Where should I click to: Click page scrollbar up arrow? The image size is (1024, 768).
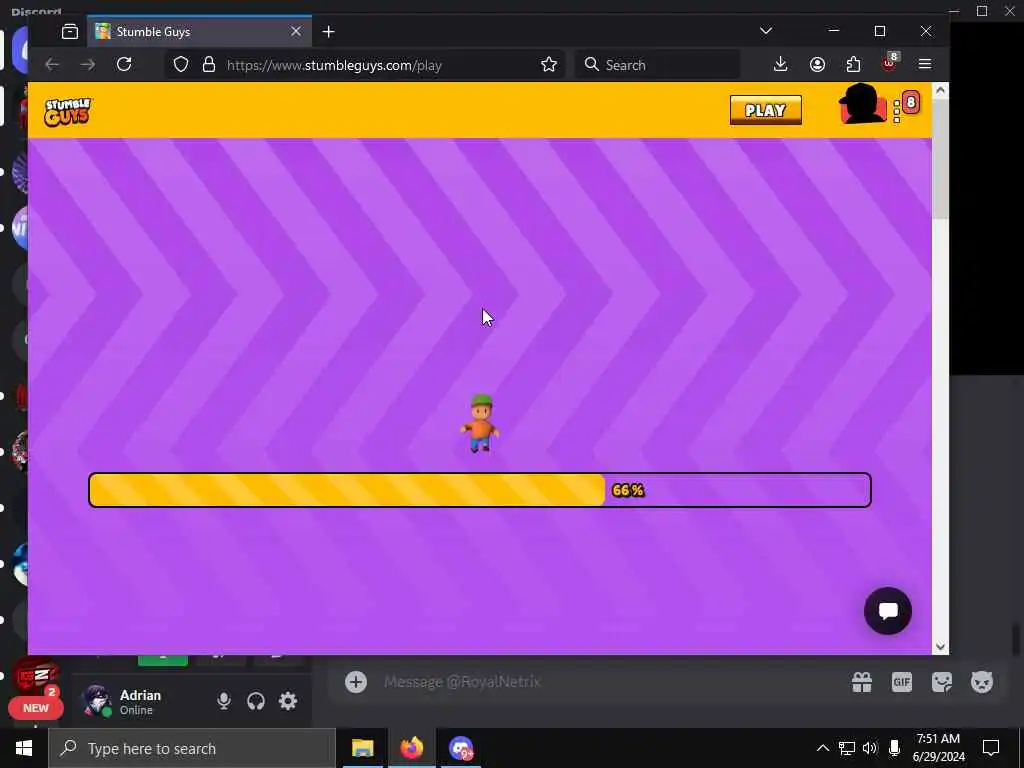point(940,91)
